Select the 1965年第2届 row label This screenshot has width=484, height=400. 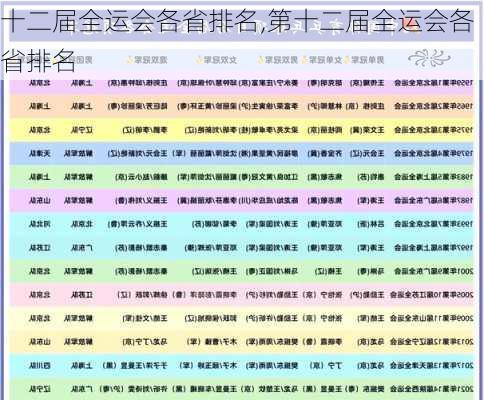point(433,106)
